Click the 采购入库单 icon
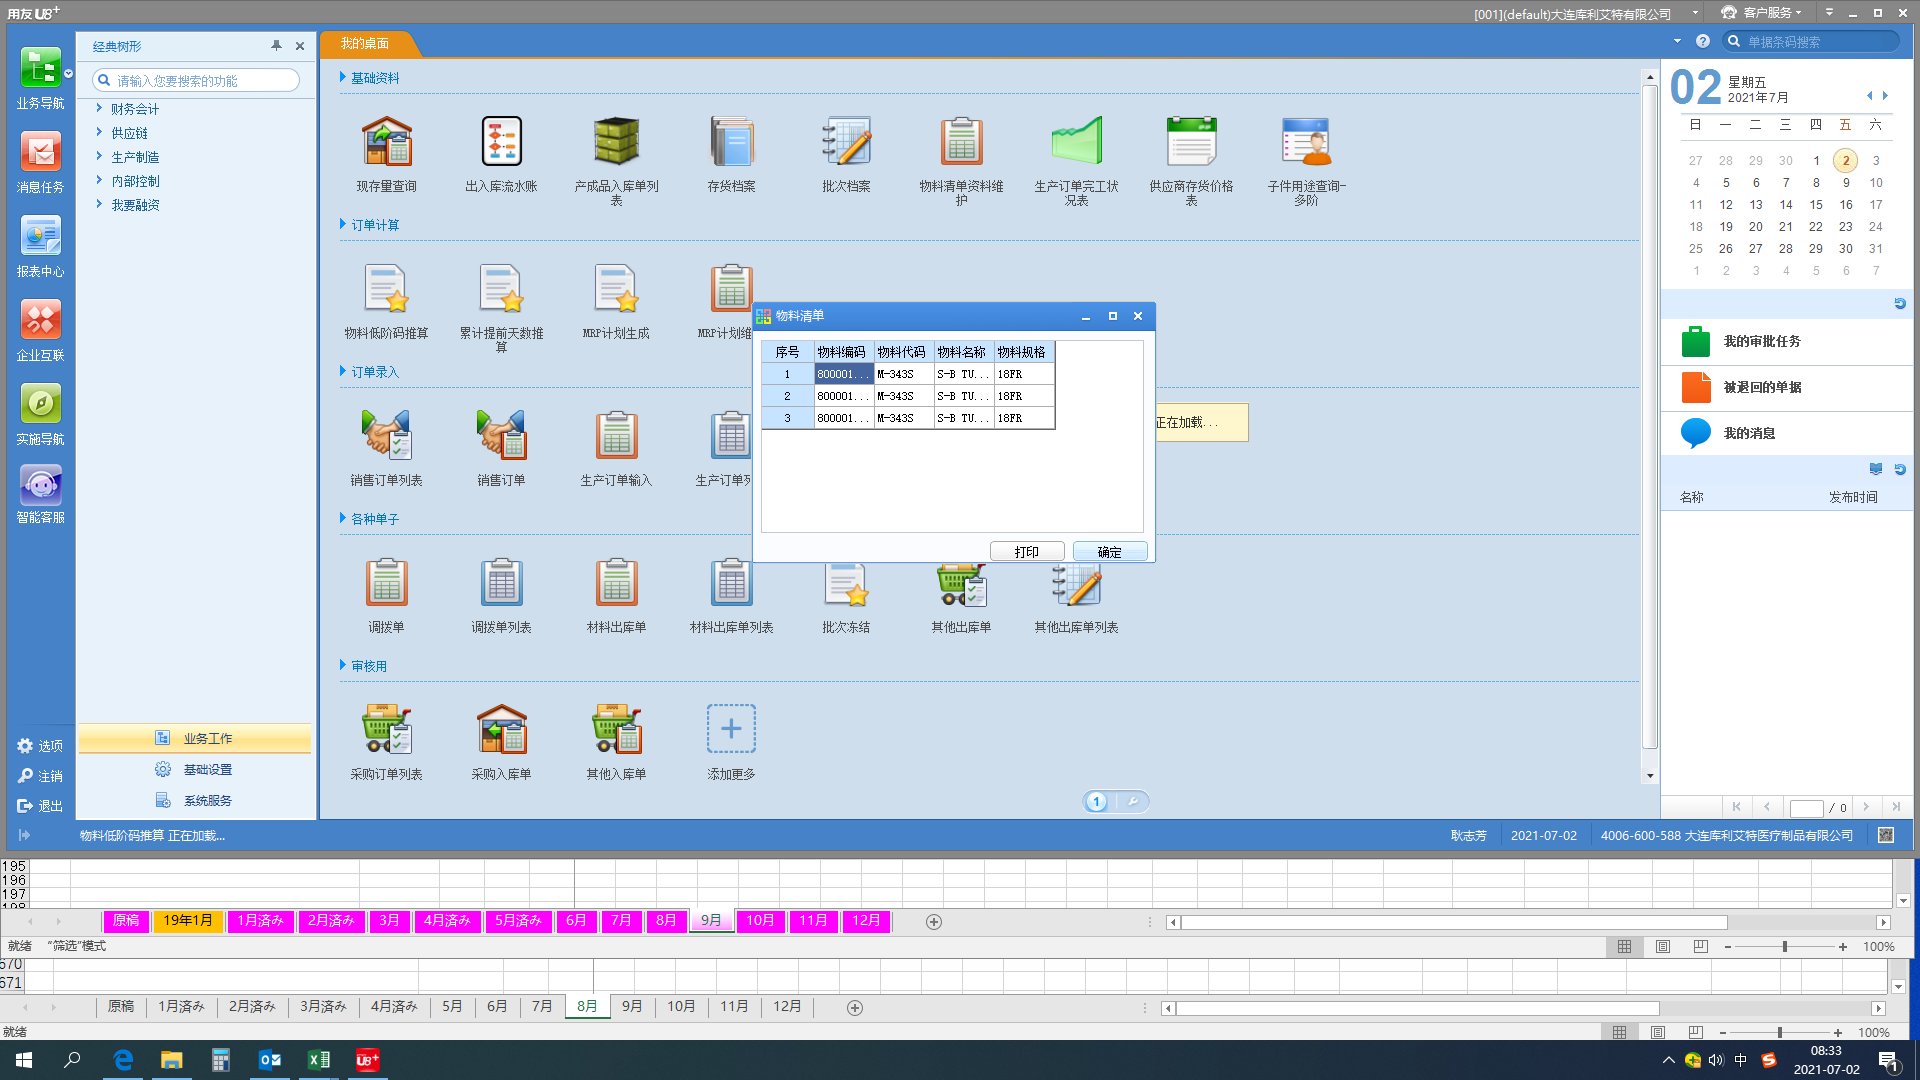 click(x=501, y=730)
